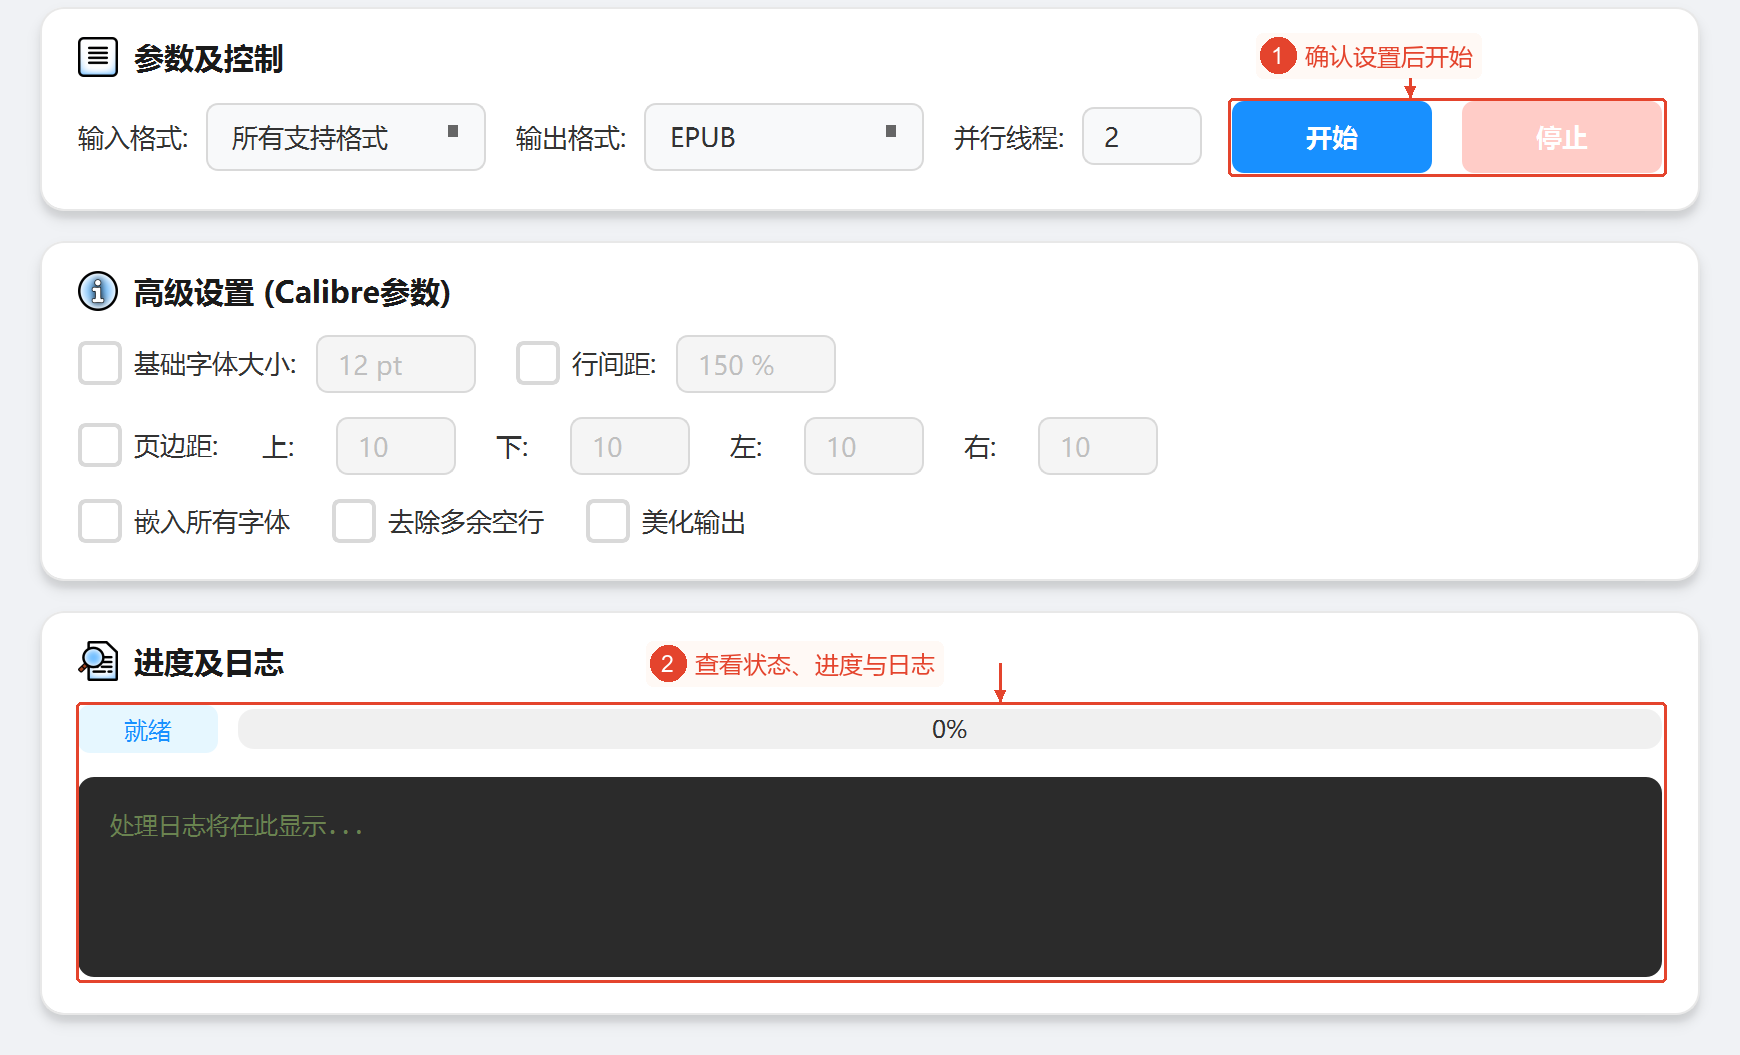Viewport: 1740px width, 1055px height.
Task: Click the 150 % line spacing field
Action: pos(756,364)
